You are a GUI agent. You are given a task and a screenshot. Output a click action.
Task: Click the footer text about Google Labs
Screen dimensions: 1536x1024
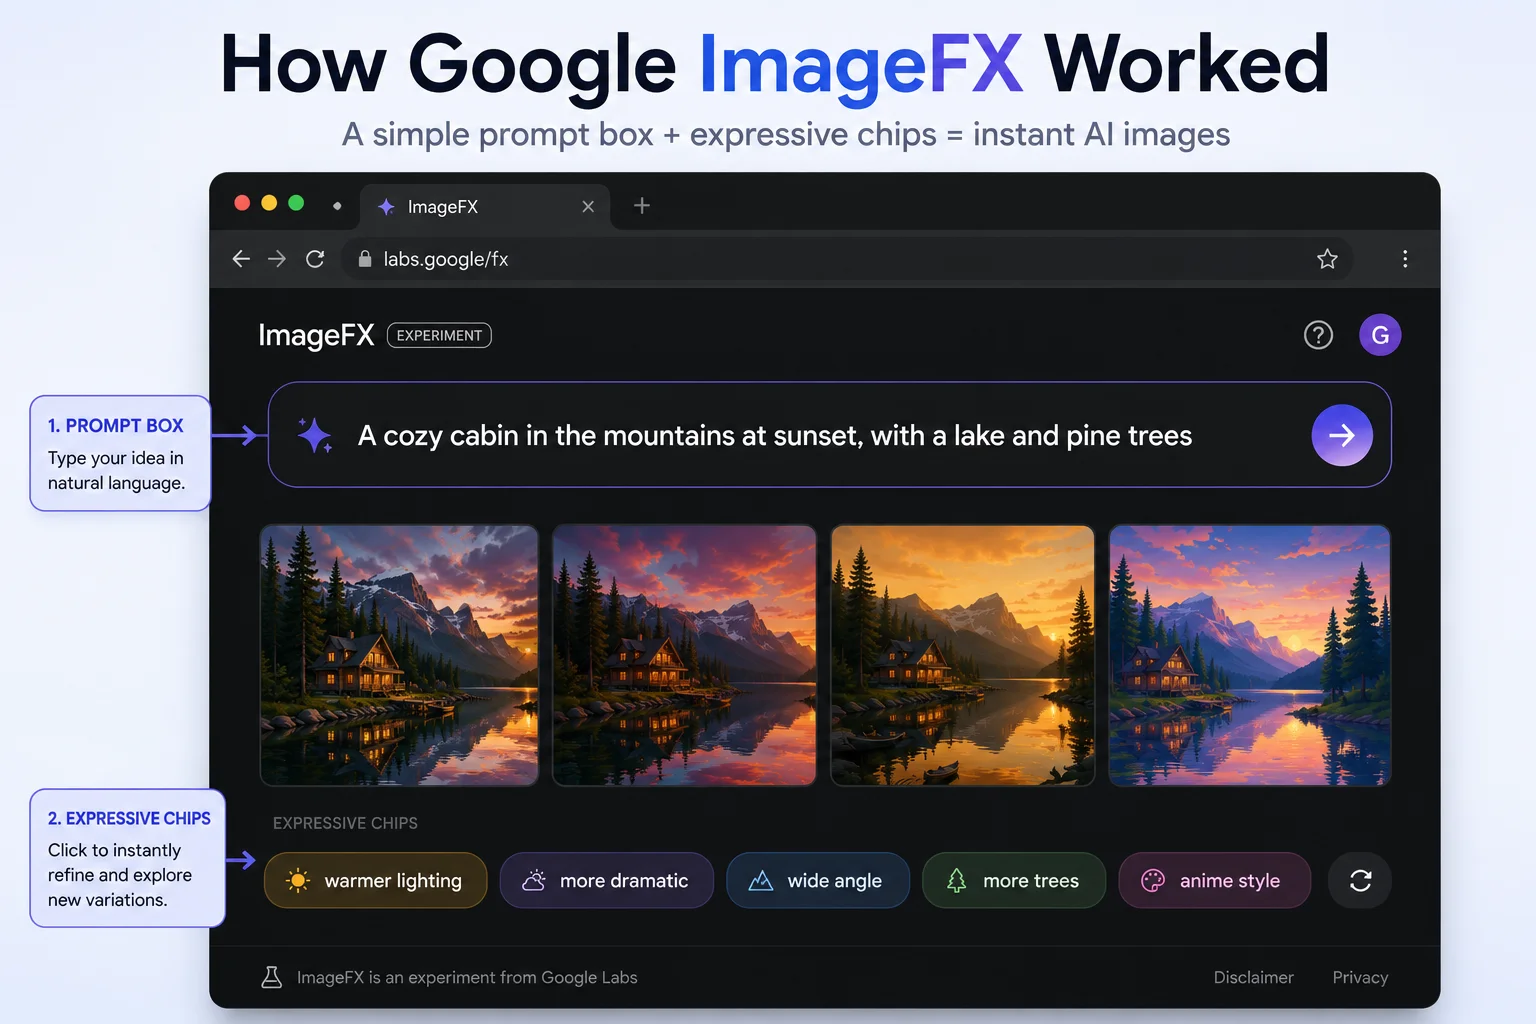[x=467, y=977]
